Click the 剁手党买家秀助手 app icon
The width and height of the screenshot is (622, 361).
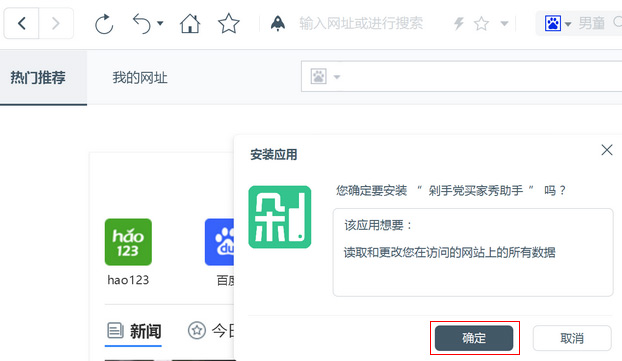click(x=280, y=217)
